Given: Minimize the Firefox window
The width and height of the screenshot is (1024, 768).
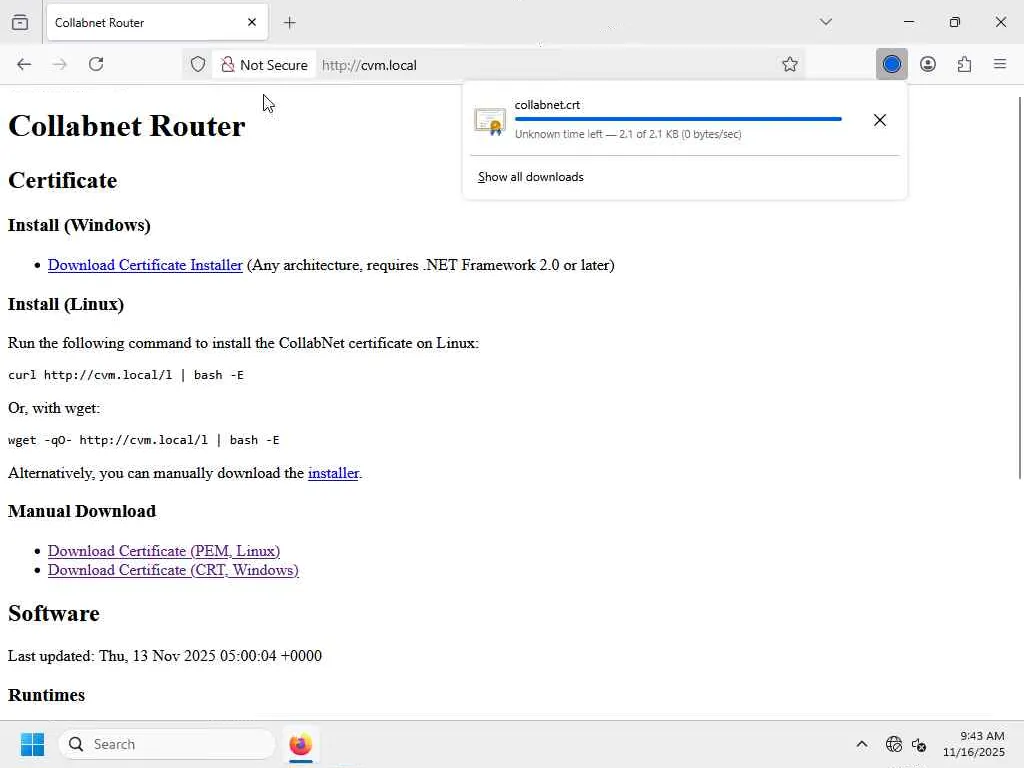Looking at the screenshot, I should coord(908,22).
